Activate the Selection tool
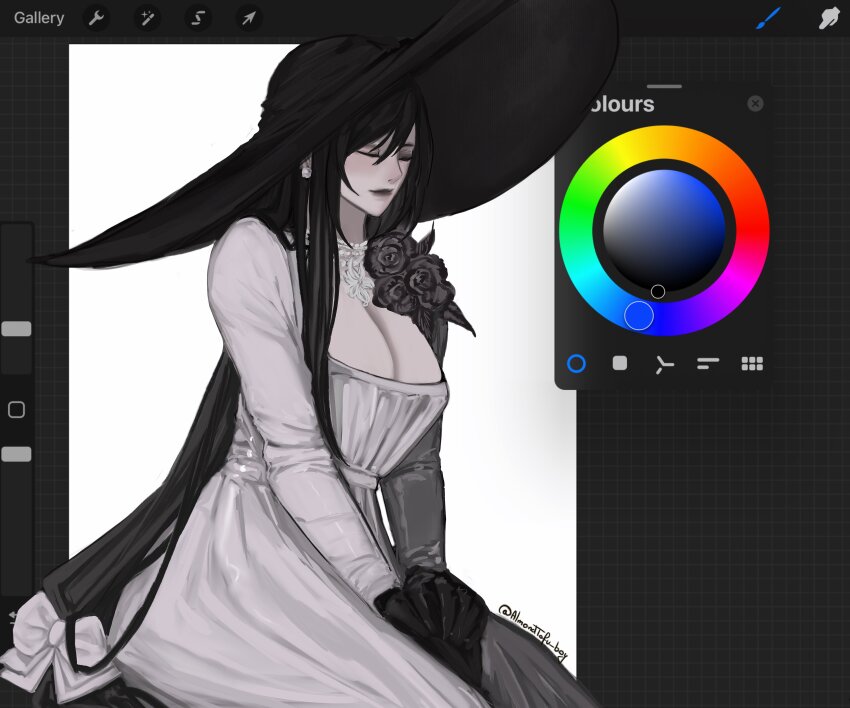 [198, 17]
